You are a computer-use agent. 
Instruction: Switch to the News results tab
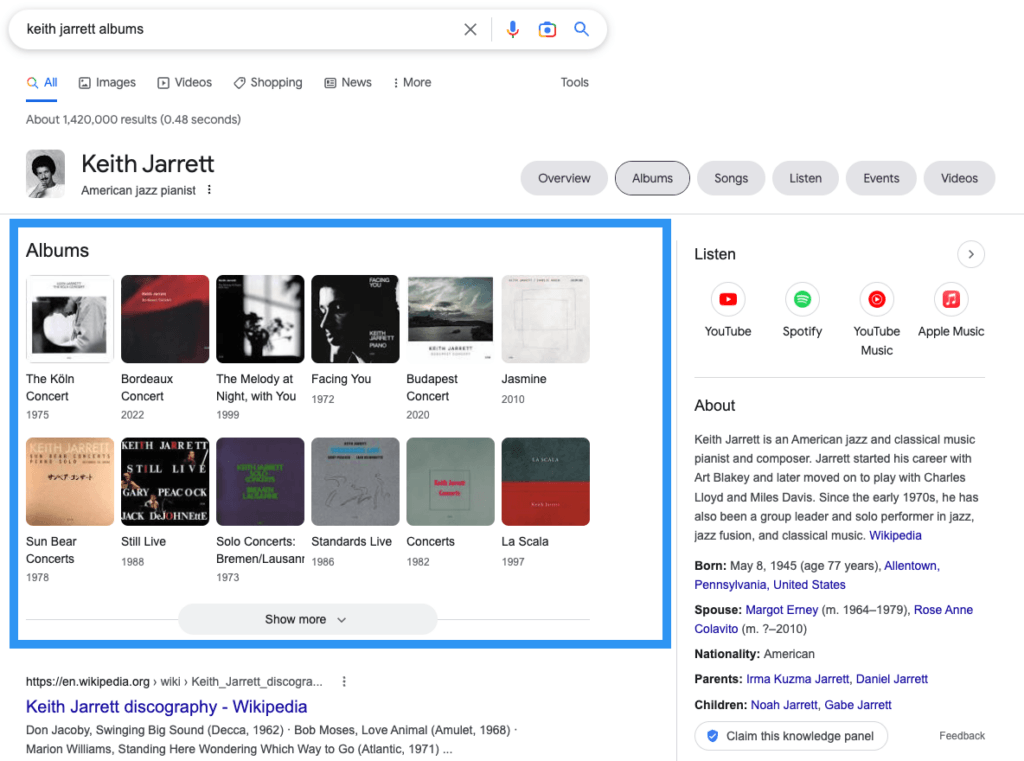tap(348, 82)
